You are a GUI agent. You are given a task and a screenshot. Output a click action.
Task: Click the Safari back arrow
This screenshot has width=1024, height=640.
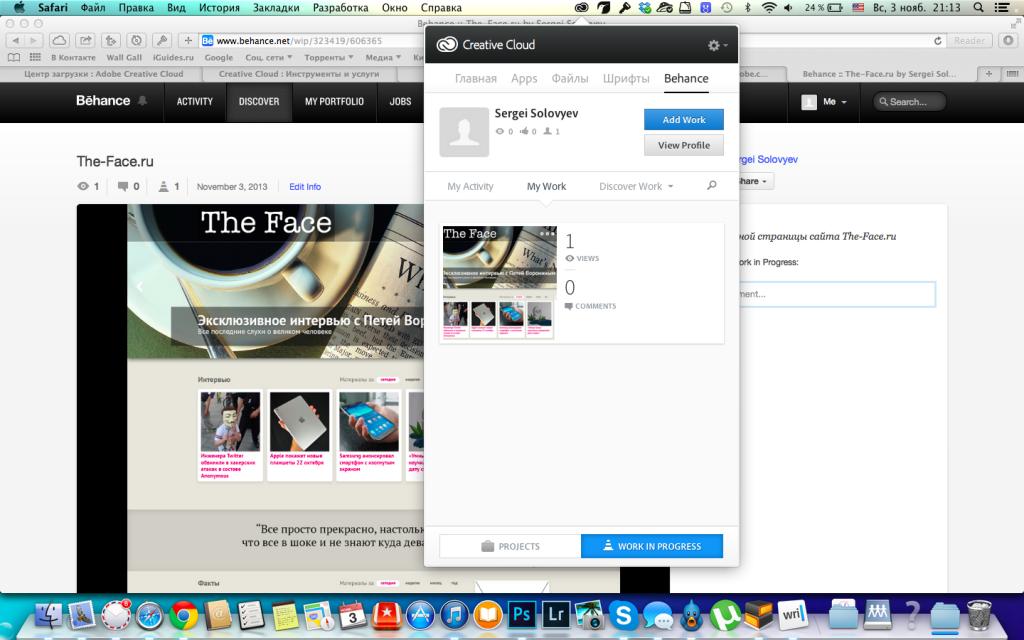pos(16,40)
